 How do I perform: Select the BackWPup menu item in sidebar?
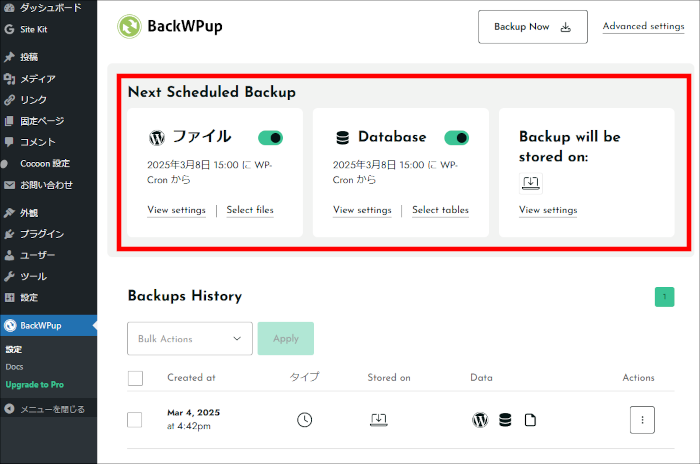coord(48,326)
